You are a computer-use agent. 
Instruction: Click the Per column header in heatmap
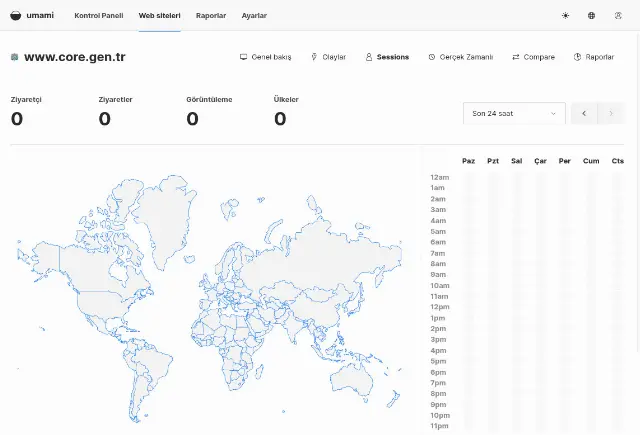click(x=565, y=161)
